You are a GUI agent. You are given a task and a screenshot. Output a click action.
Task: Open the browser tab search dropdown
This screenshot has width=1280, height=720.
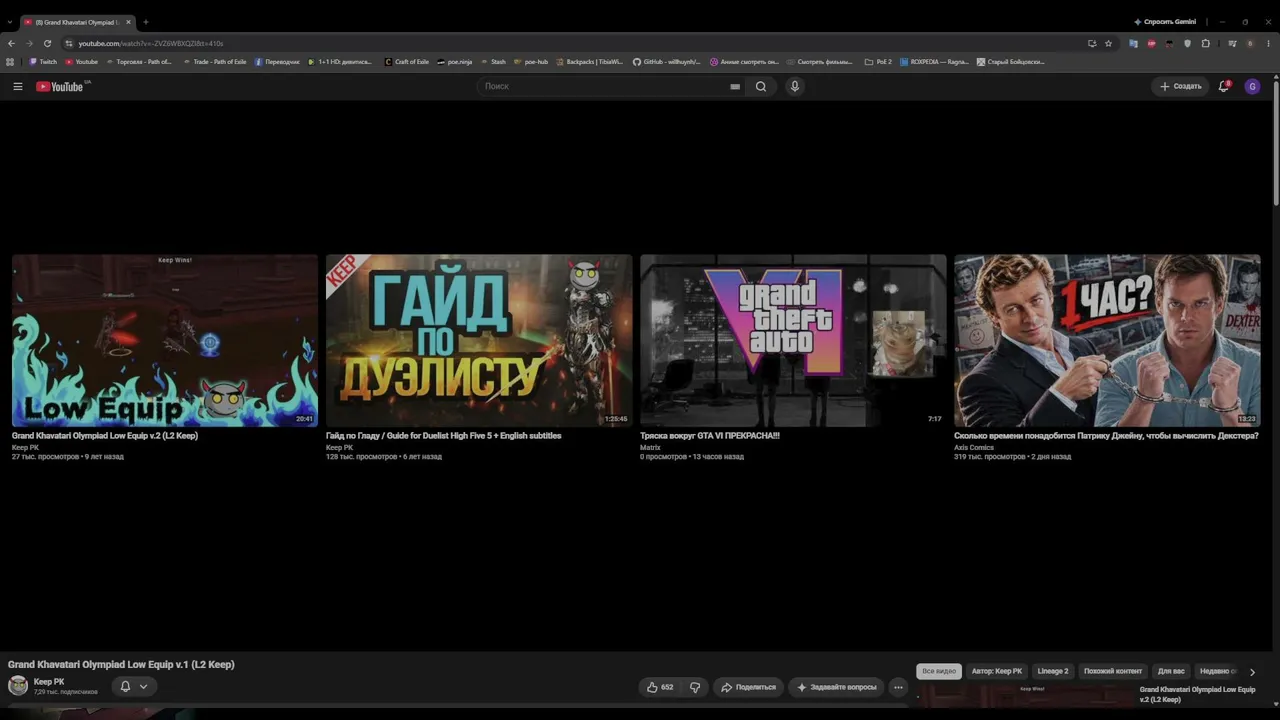pyautogui.click(x=10, y=22)
